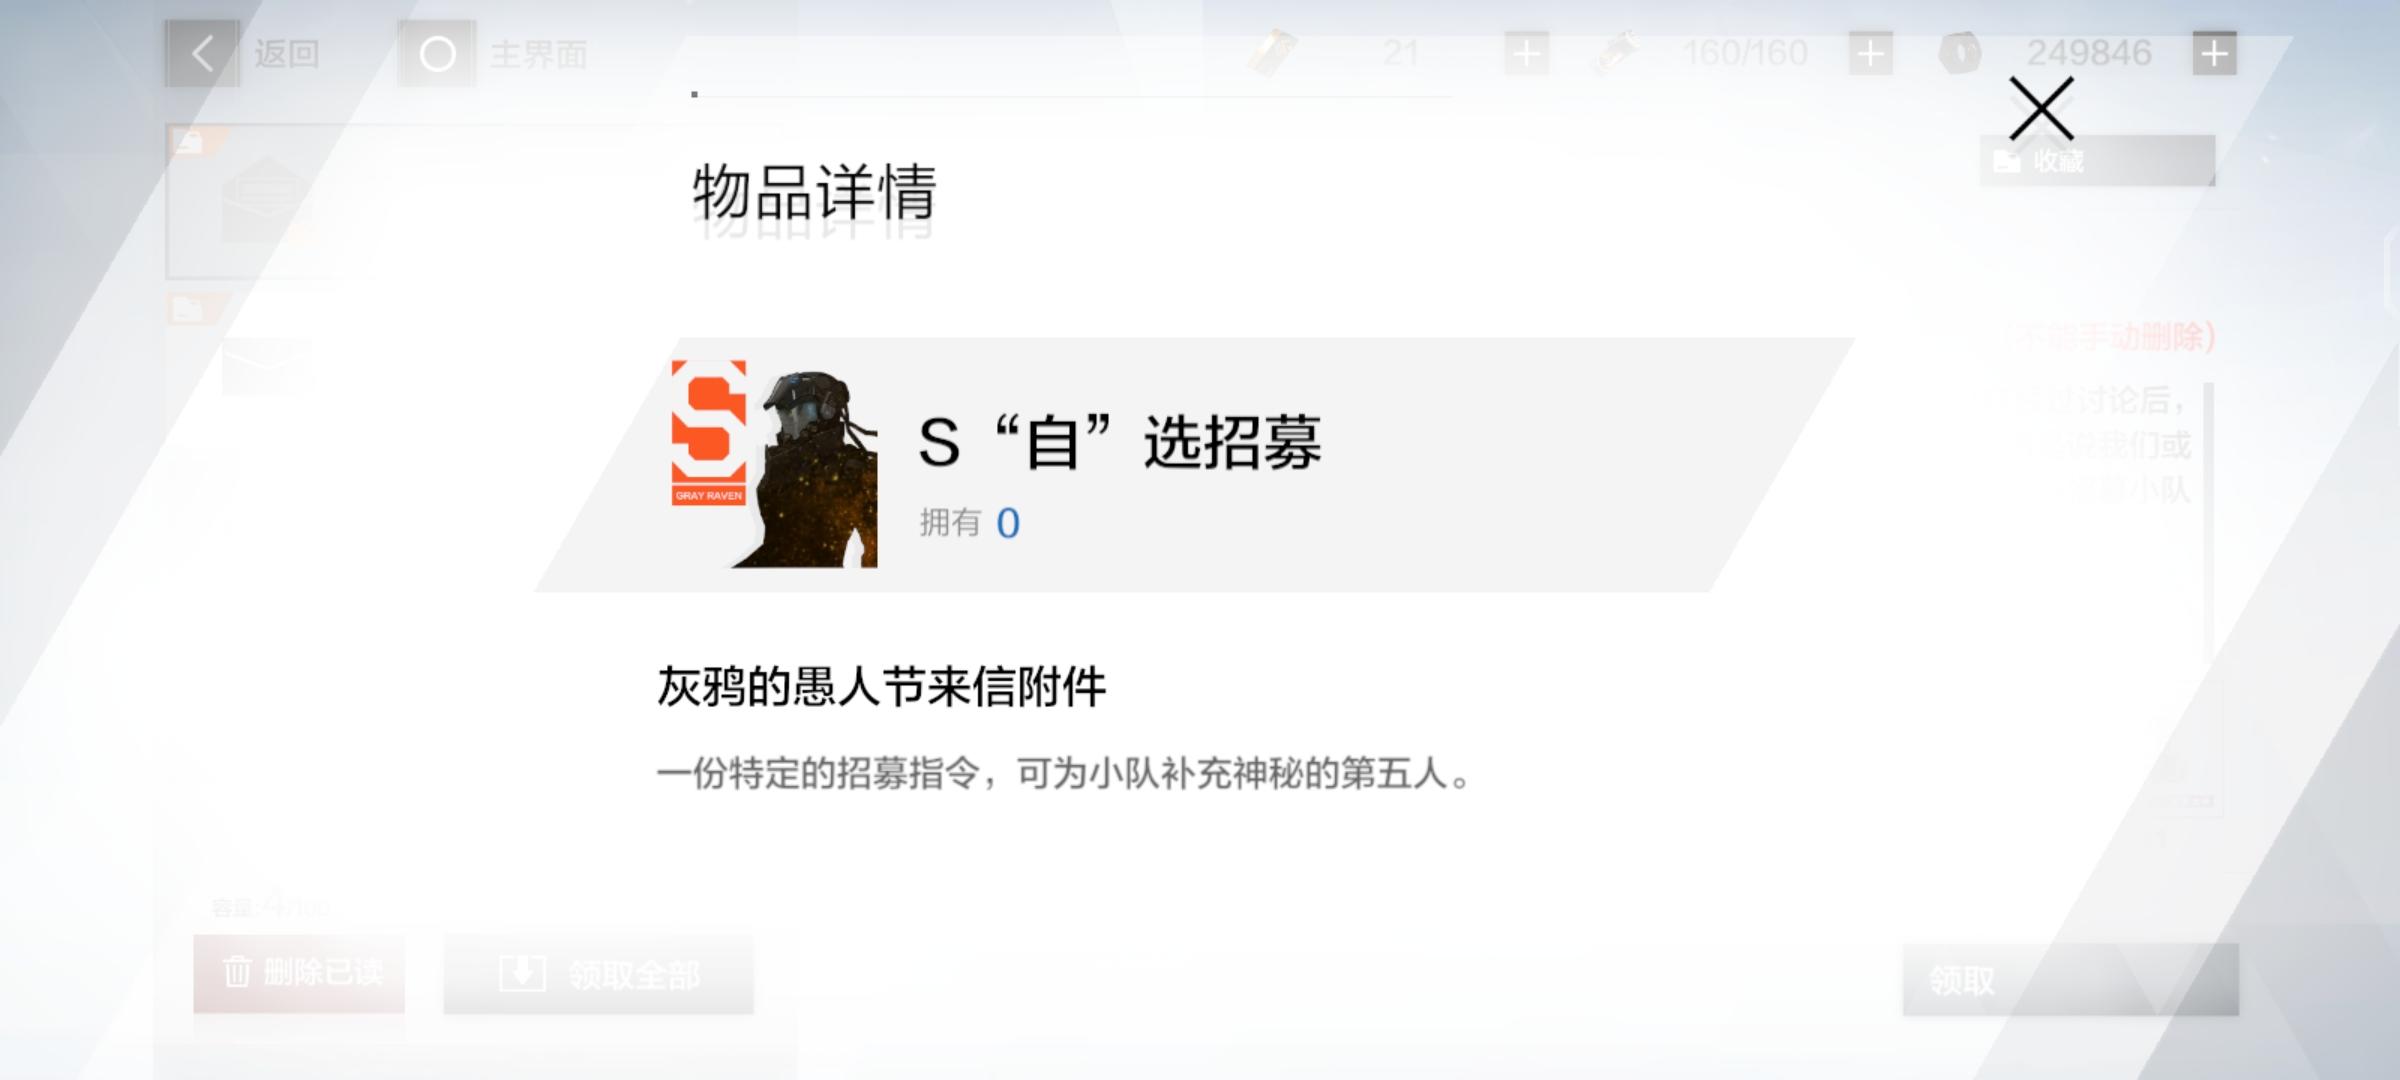Click the 领取全部 claim all button
The height and width of the screenshot is (1080, 2400).
(598, 975)
